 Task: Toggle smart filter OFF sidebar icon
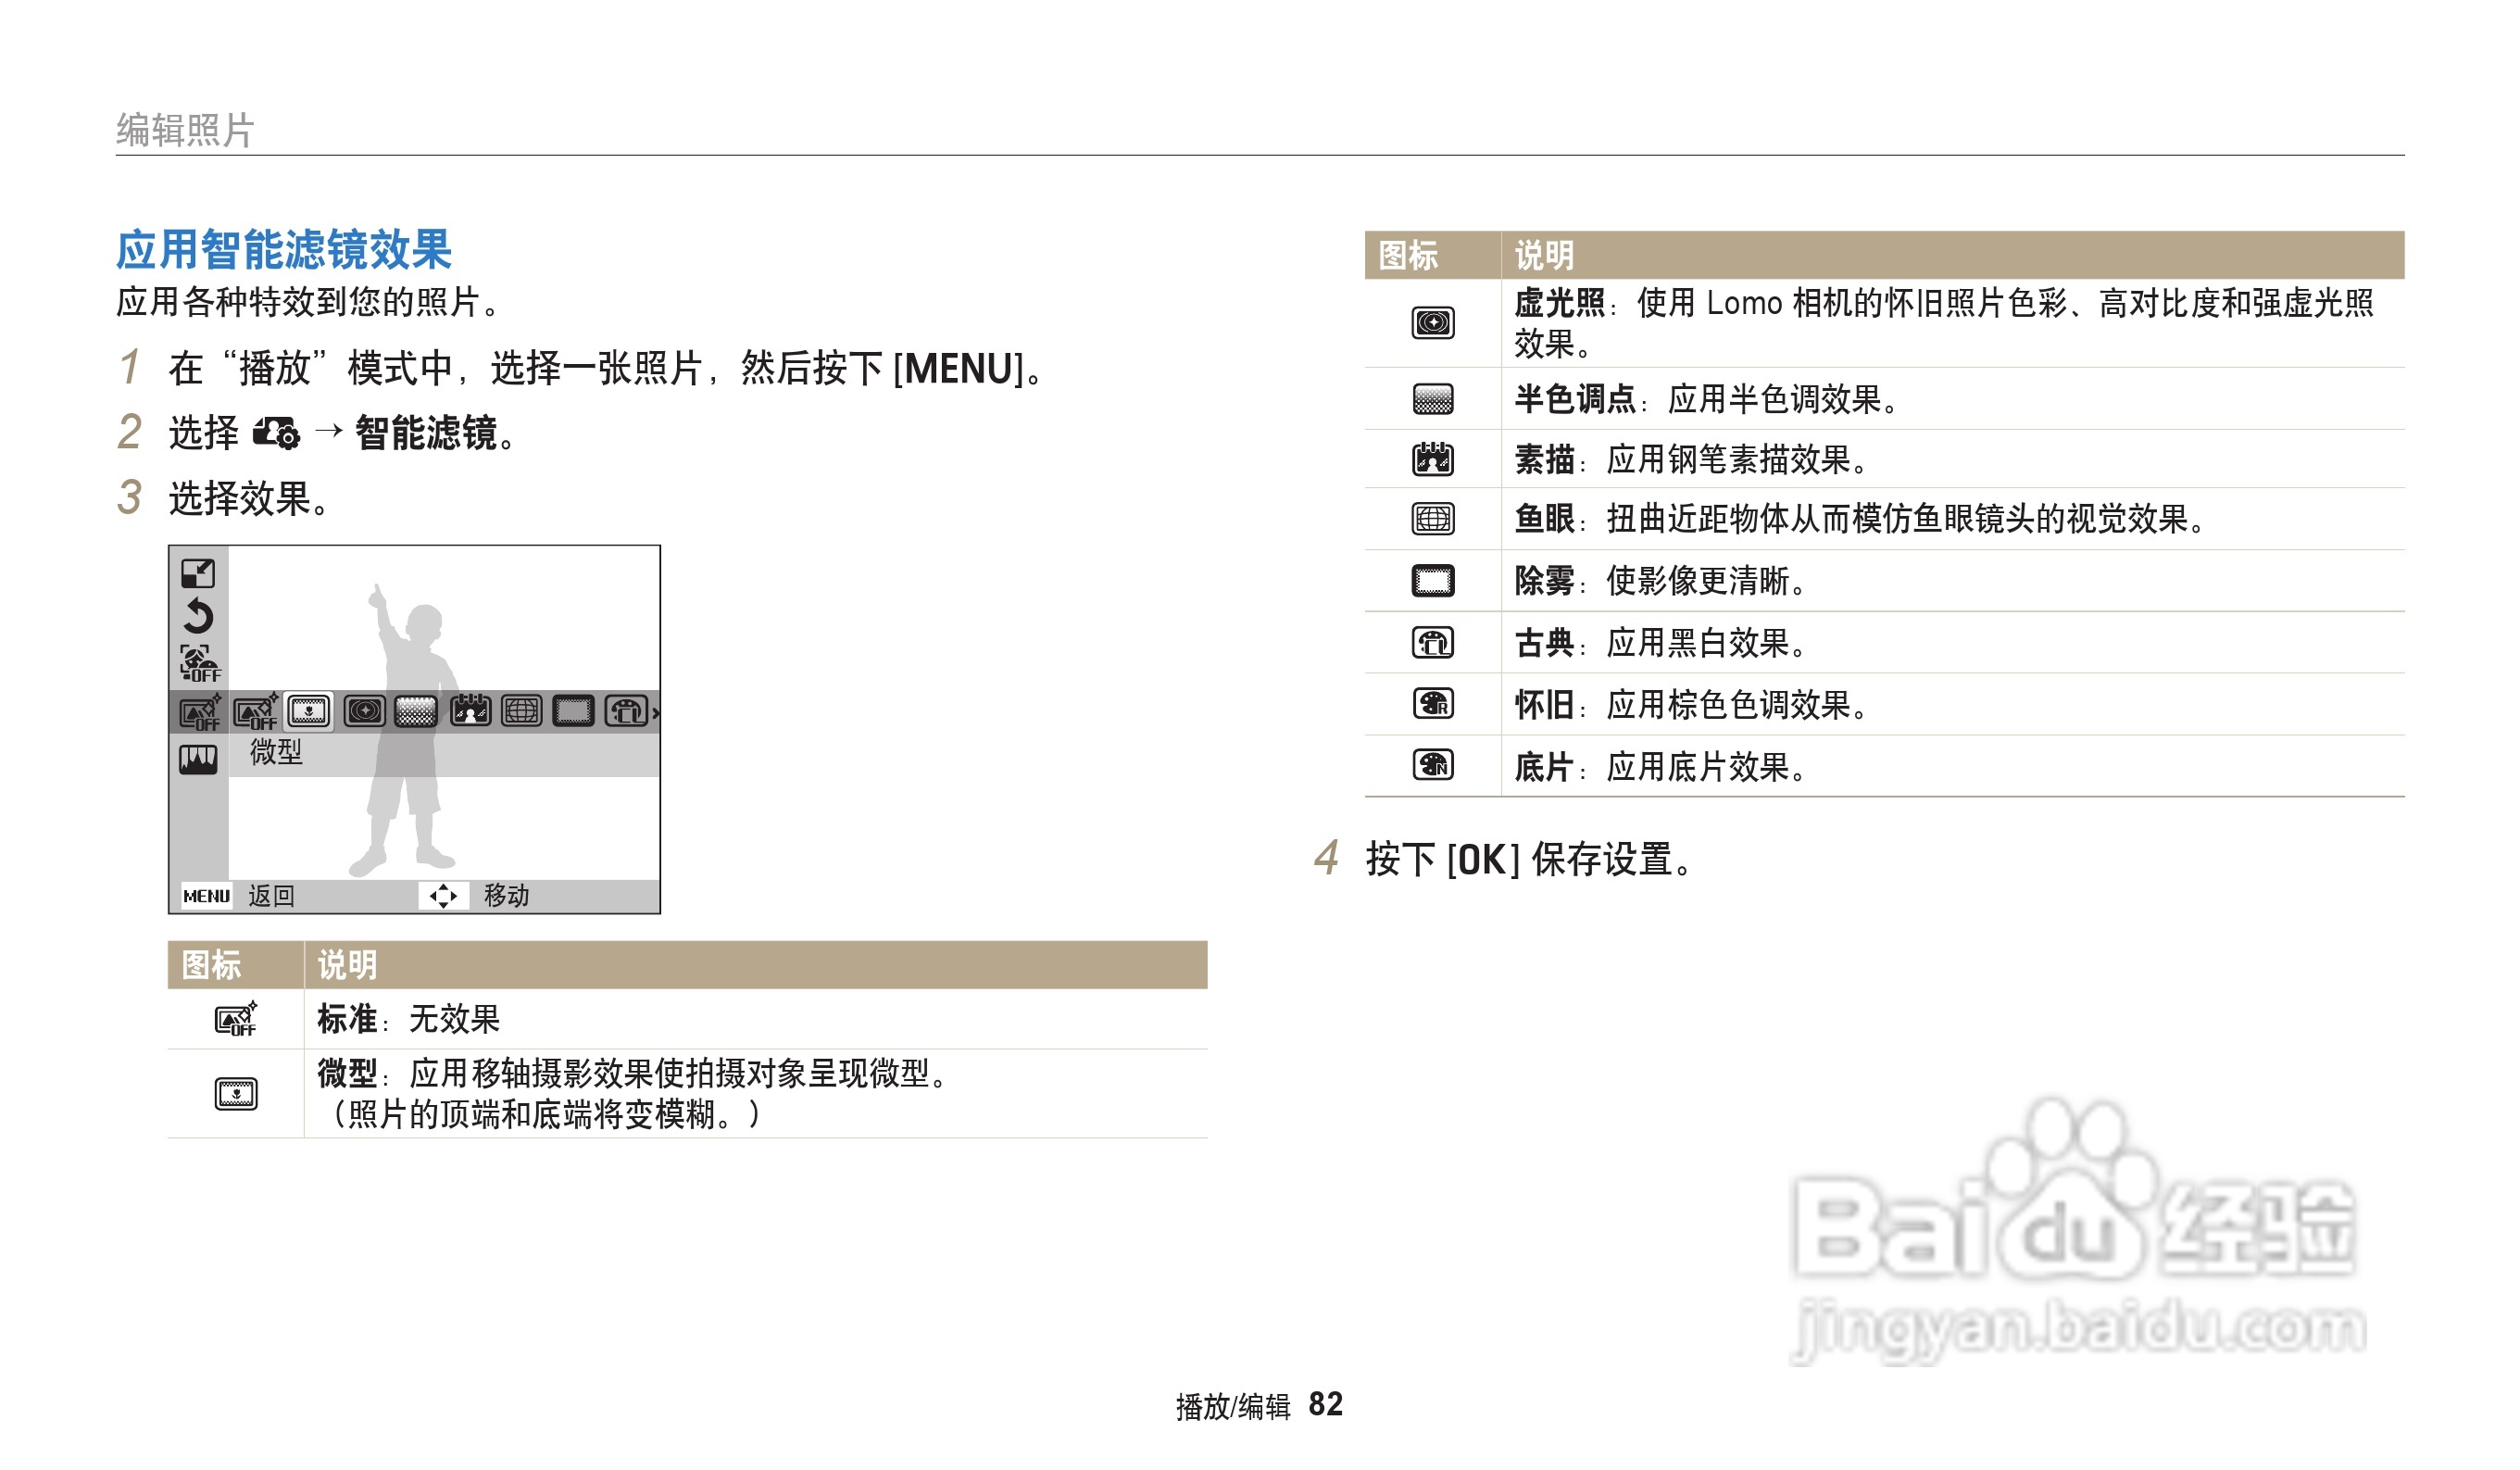[x=199, y=713]
